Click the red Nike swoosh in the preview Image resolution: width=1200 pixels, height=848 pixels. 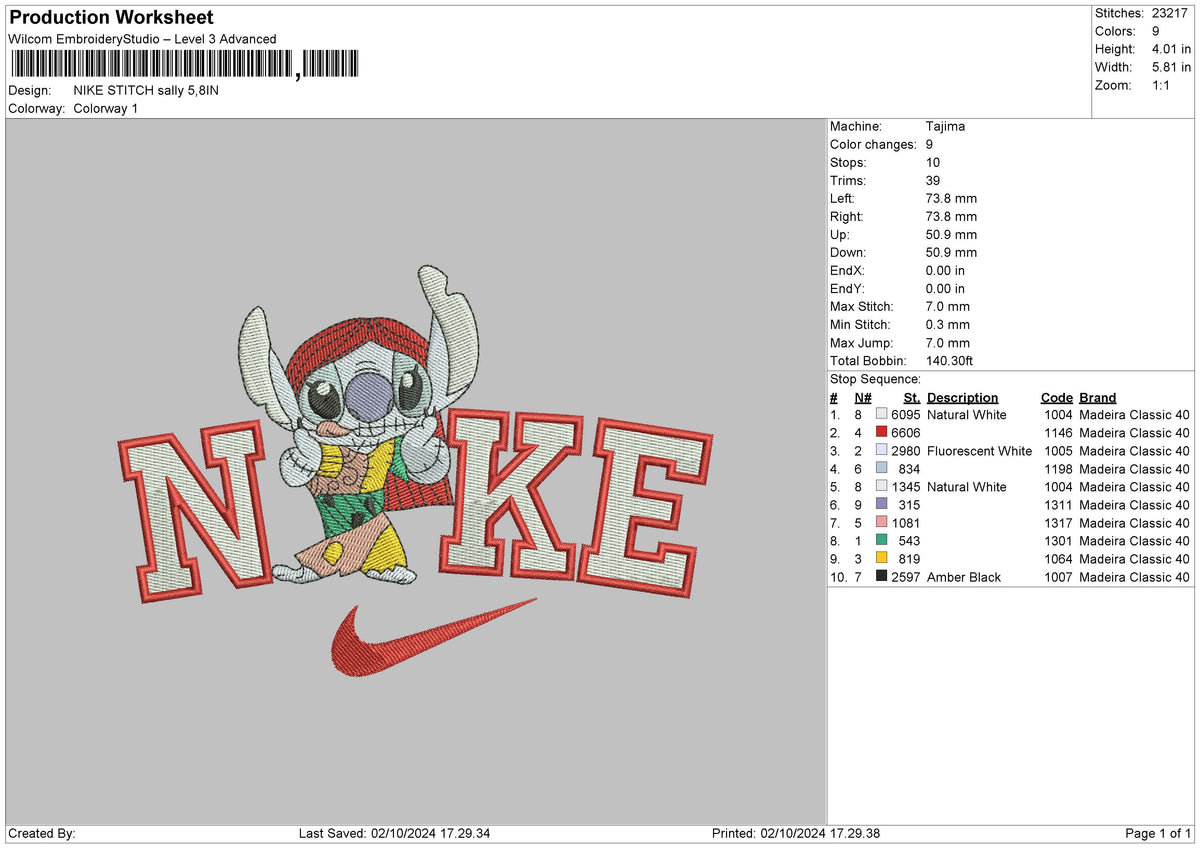[x=433, y=637]
